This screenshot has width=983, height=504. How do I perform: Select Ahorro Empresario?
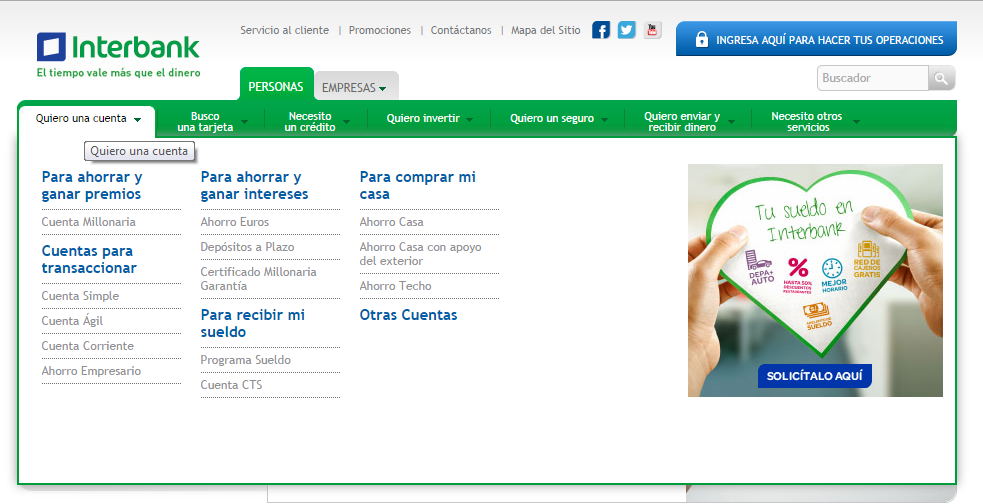[92, 371]
